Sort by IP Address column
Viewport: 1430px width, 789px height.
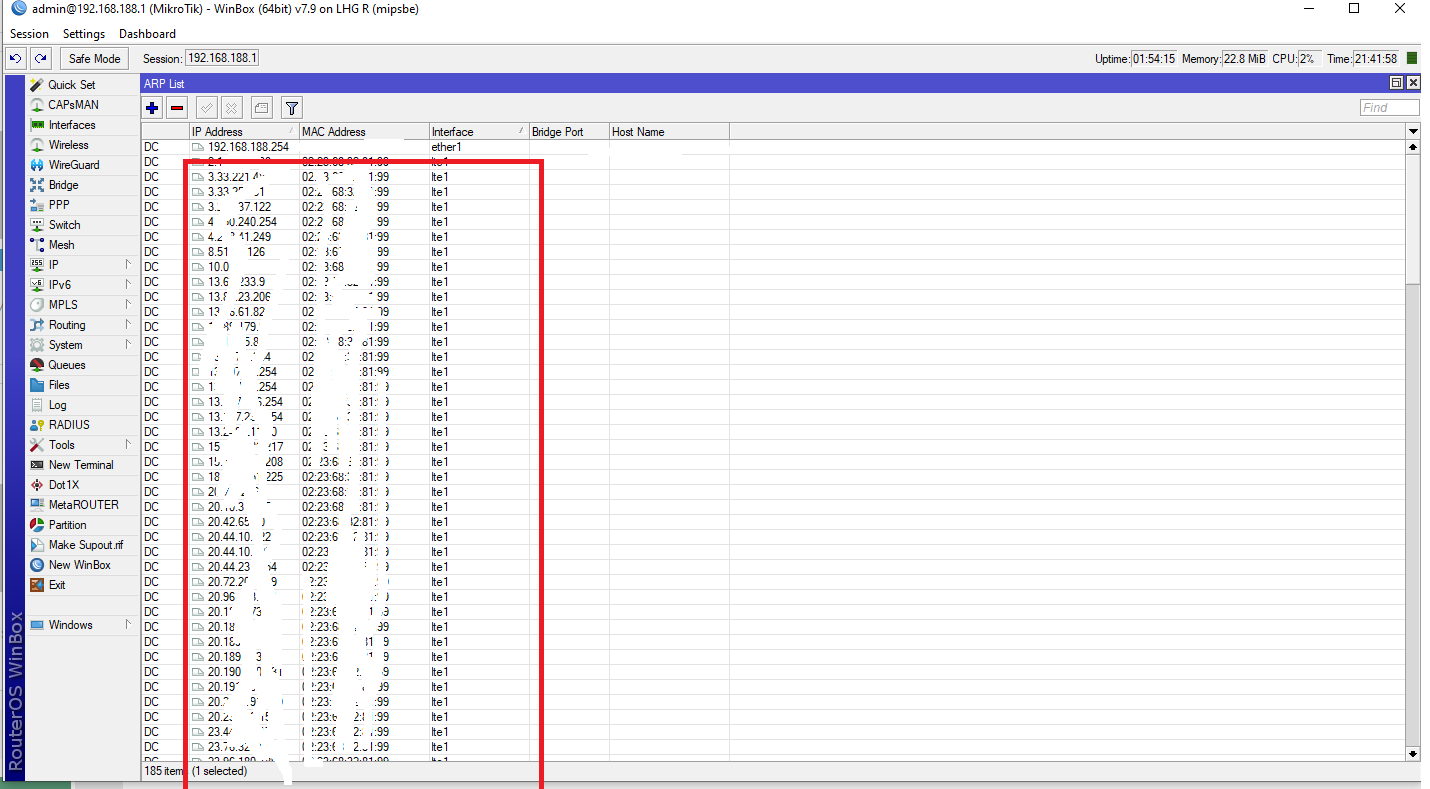pyautogui.click(x=244, y=131)
